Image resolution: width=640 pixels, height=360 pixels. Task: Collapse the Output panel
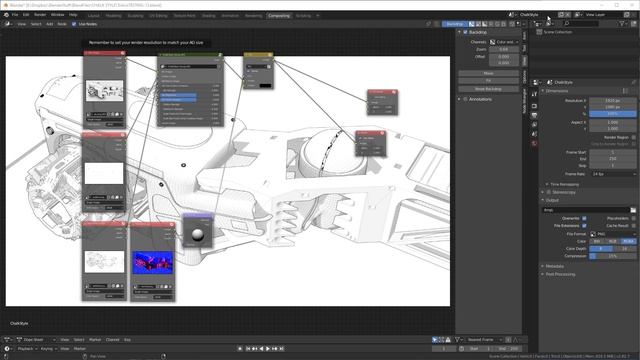pyautogui.click(x=543, y=200)
